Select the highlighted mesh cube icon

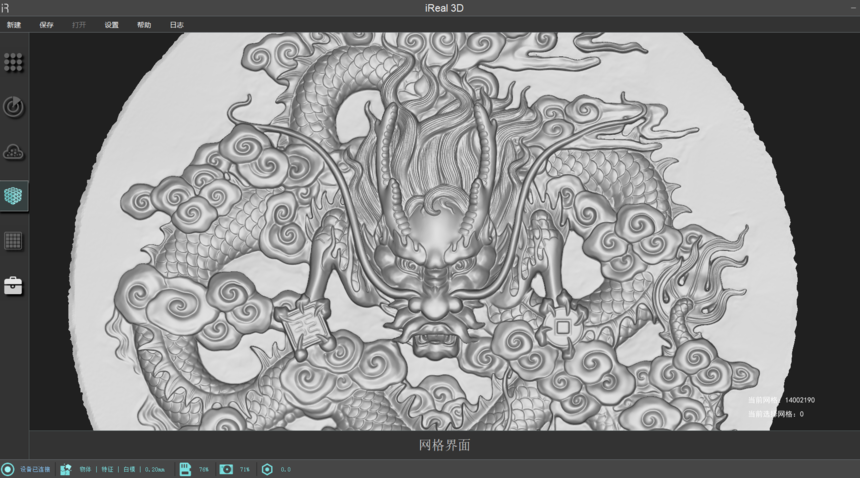pos(13,196)
